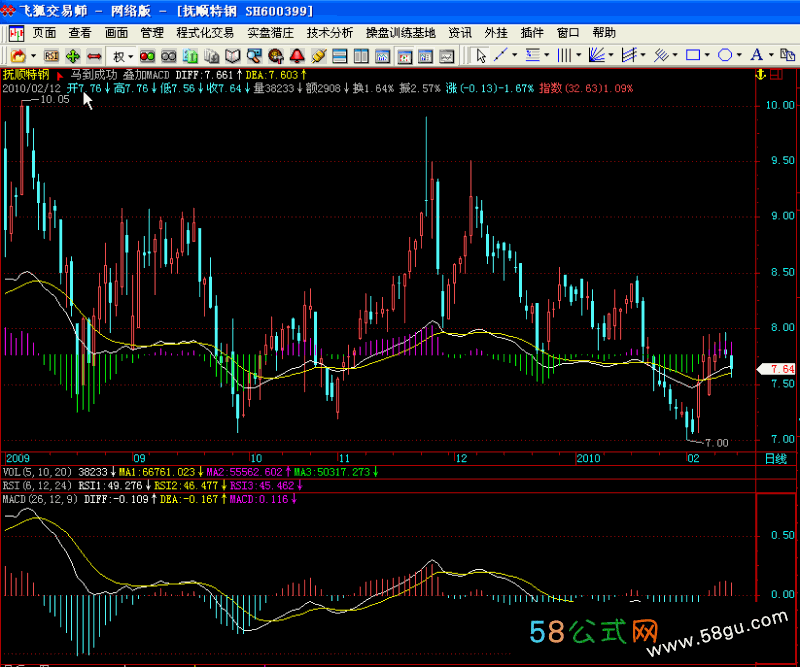Click the 7.64 current price marker
Image resolution: width=800 pixels, height=667 pixels.
(778, 369)
